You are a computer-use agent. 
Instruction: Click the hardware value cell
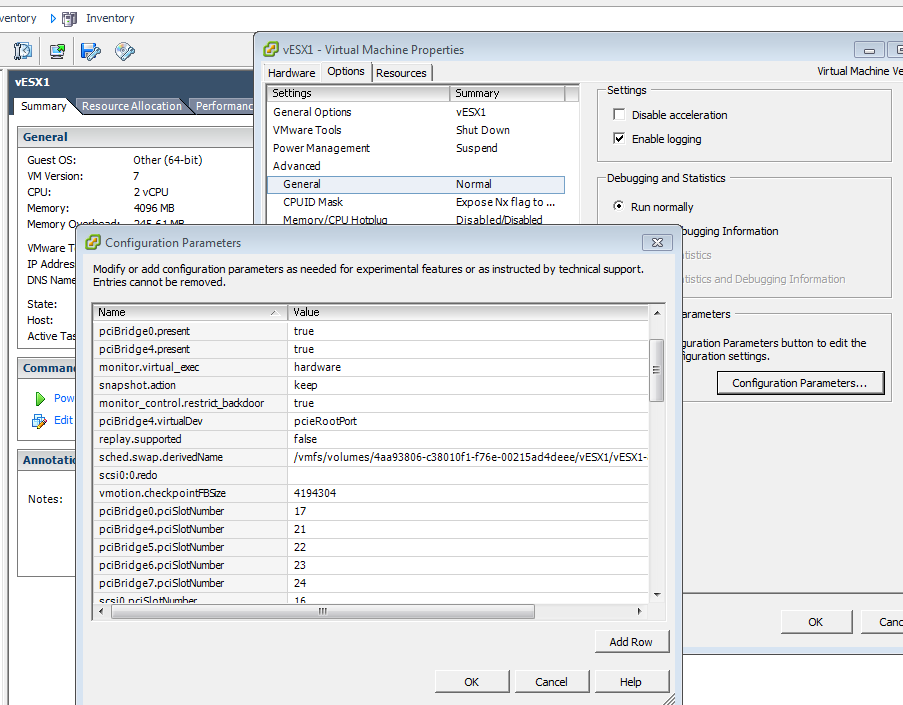pyautogui.click(x=468, y=367)
